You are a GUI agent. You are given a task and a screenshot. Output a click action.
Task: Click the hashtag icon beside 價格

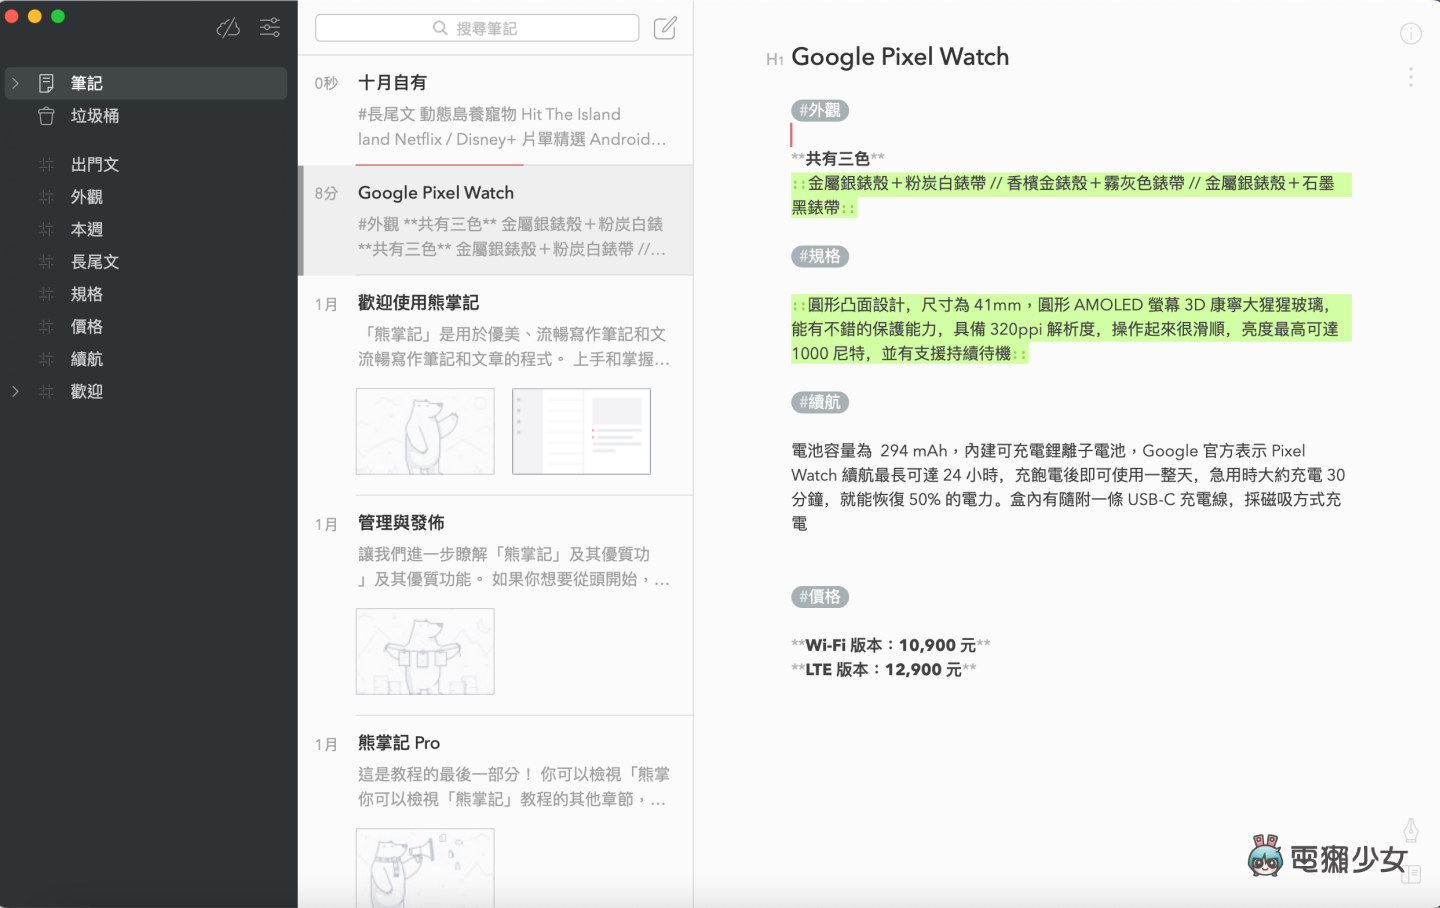click(x=46, y=327)
